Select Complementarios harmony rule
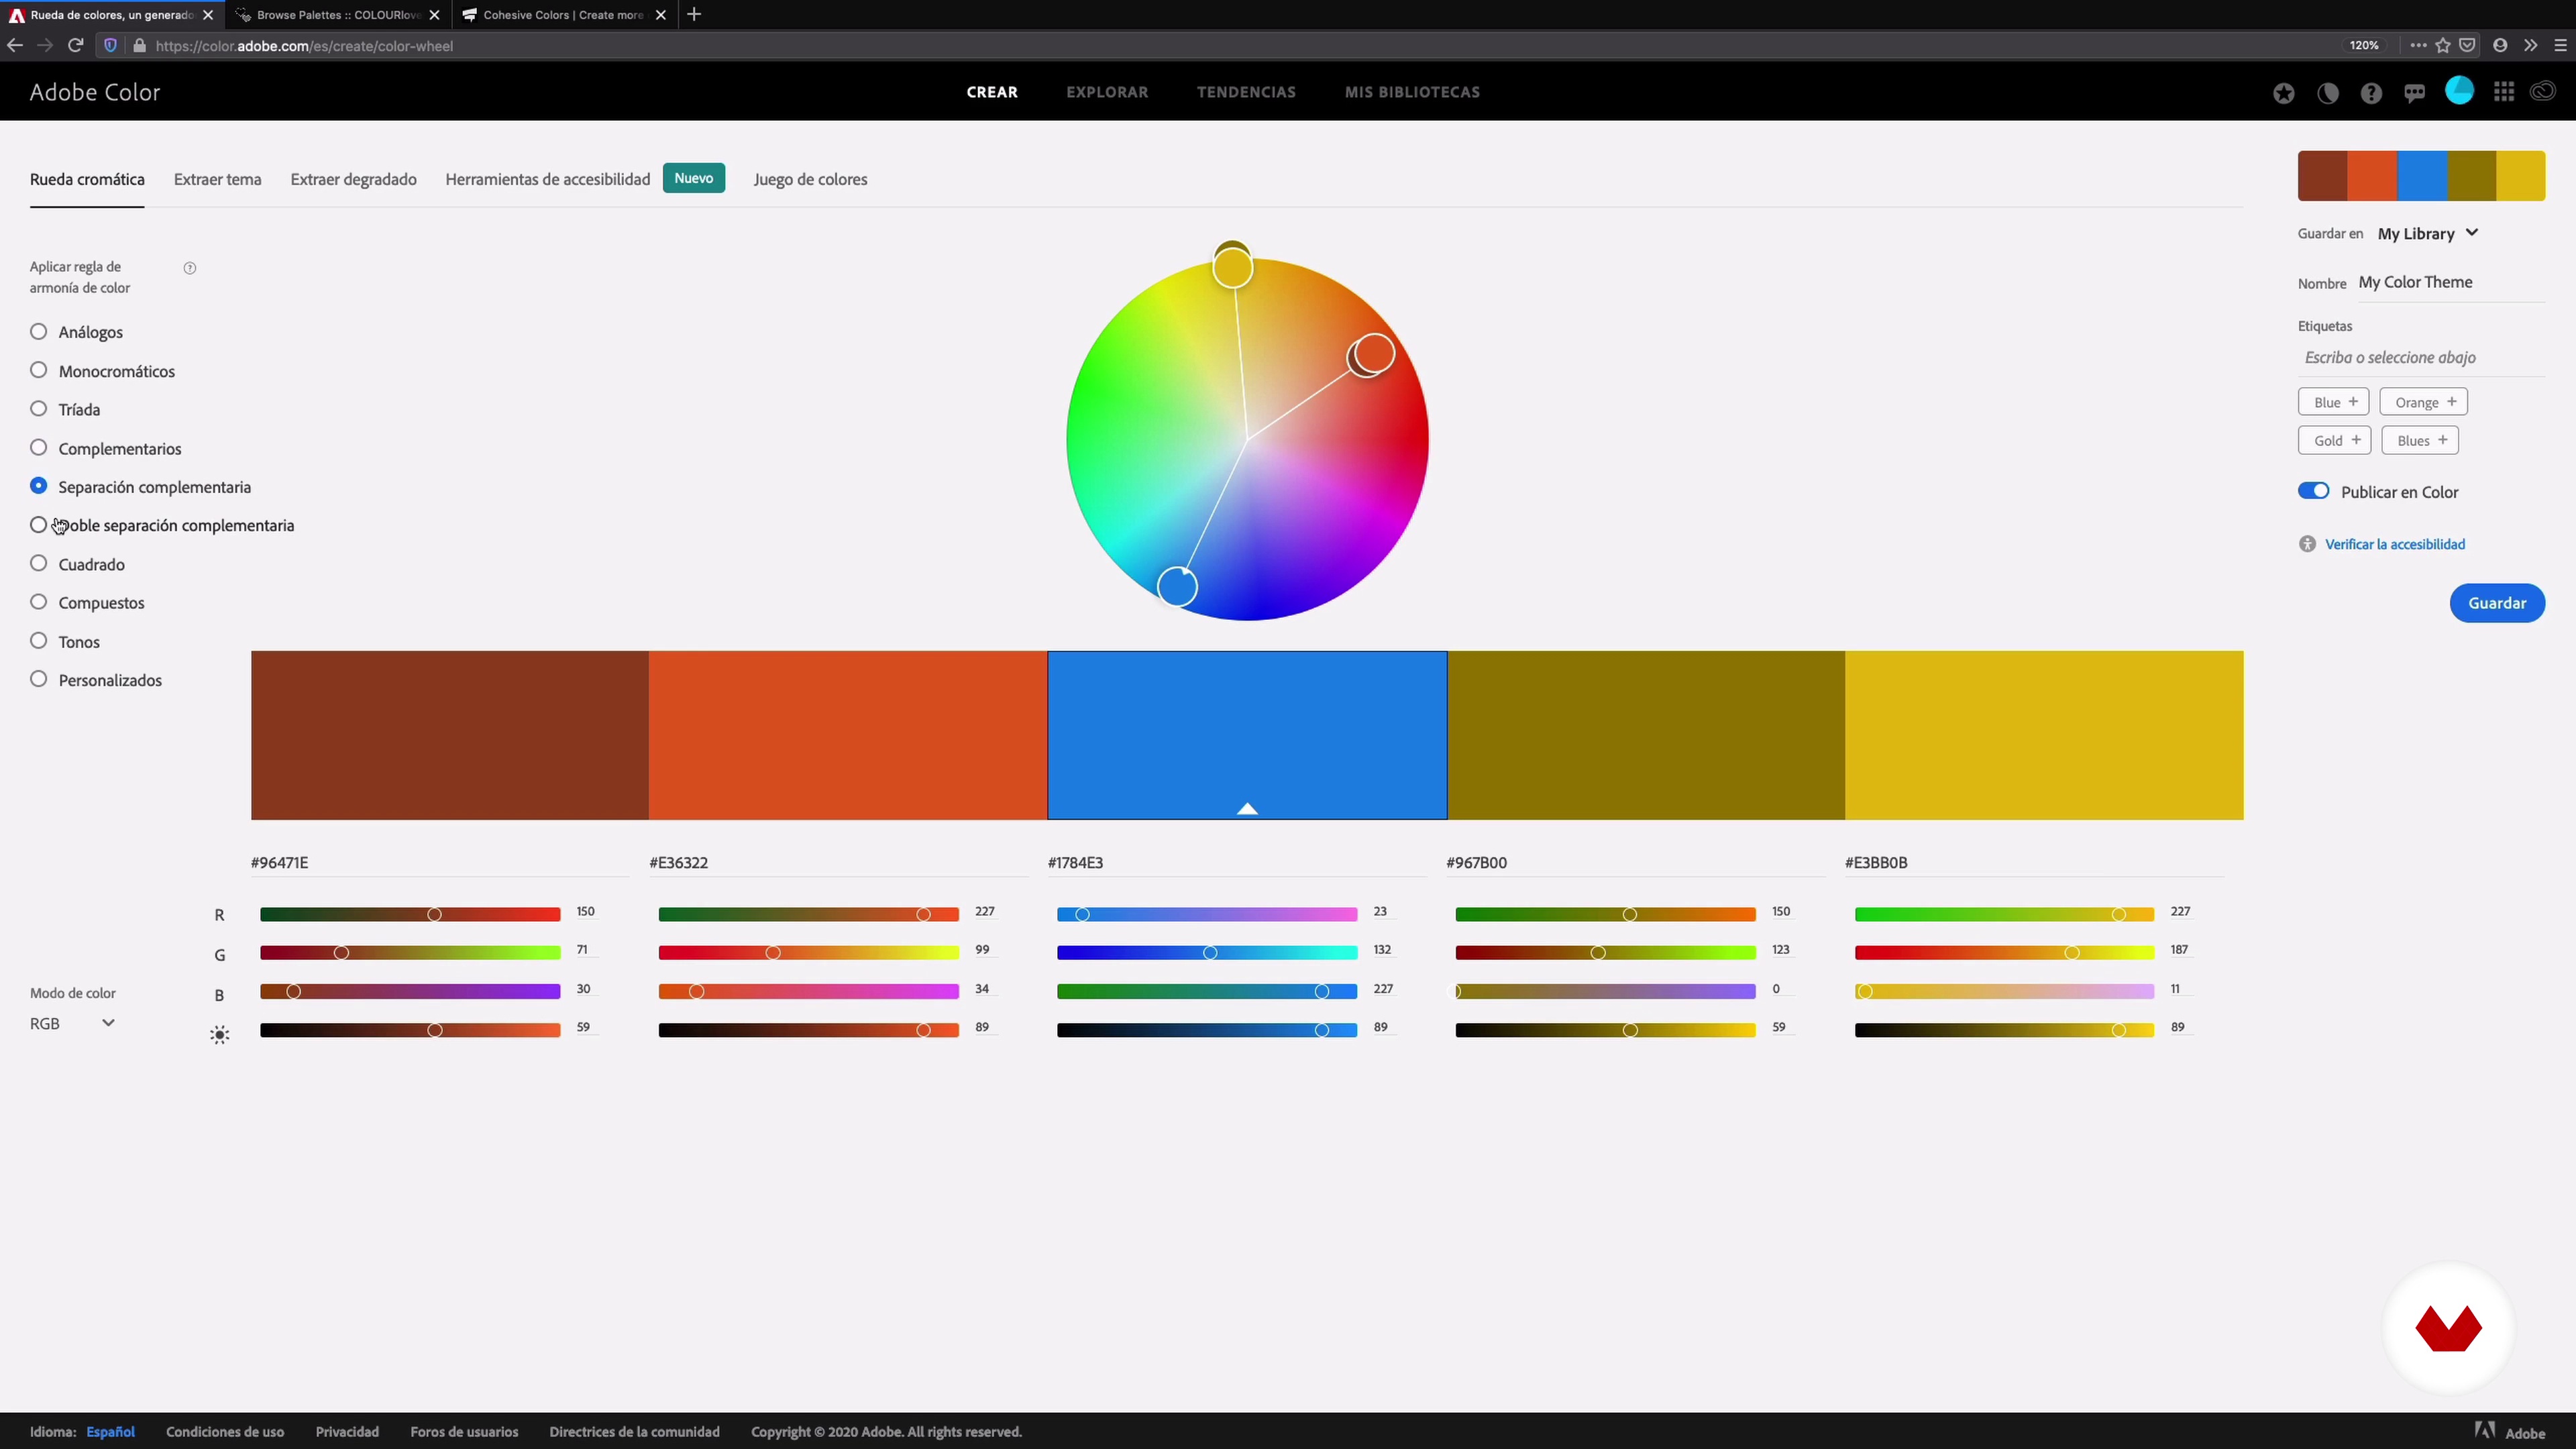The height and width of the screenshot is (1449, 2576). pyautogui.click(x=38, y=447)
